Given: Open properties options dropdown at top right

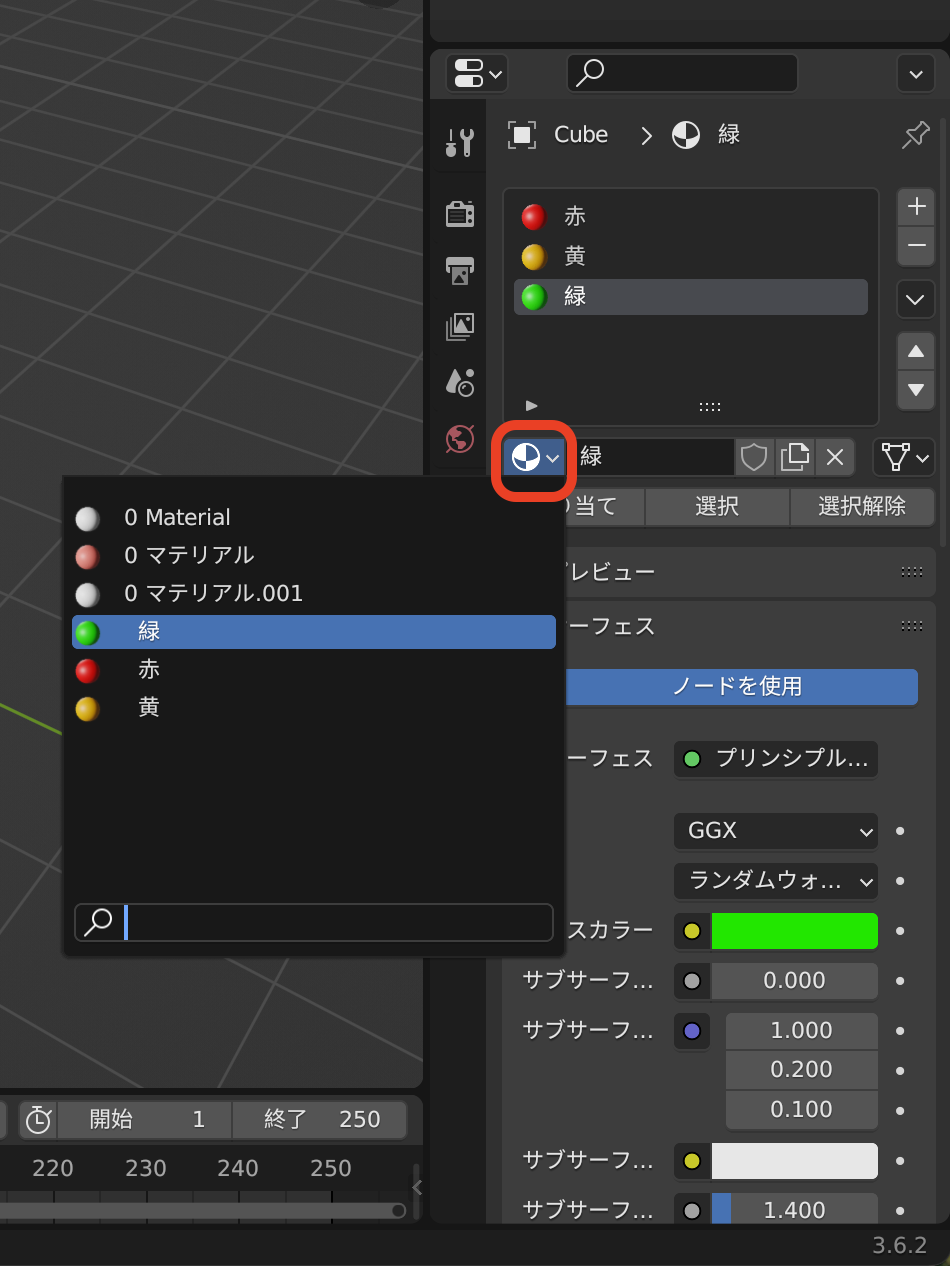Looking at the screenshot, I should point(916,73).
